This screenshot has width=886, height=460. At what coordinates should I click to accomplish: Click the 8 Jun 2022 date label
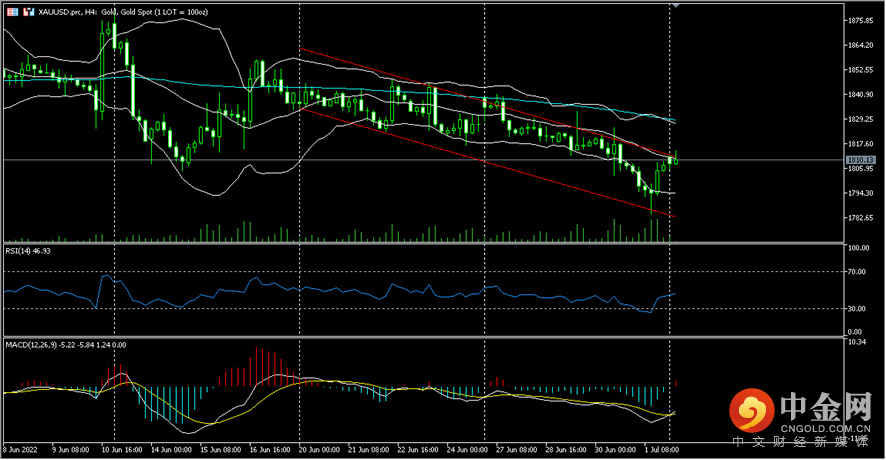pyautogui.click(x=20, y=450)
